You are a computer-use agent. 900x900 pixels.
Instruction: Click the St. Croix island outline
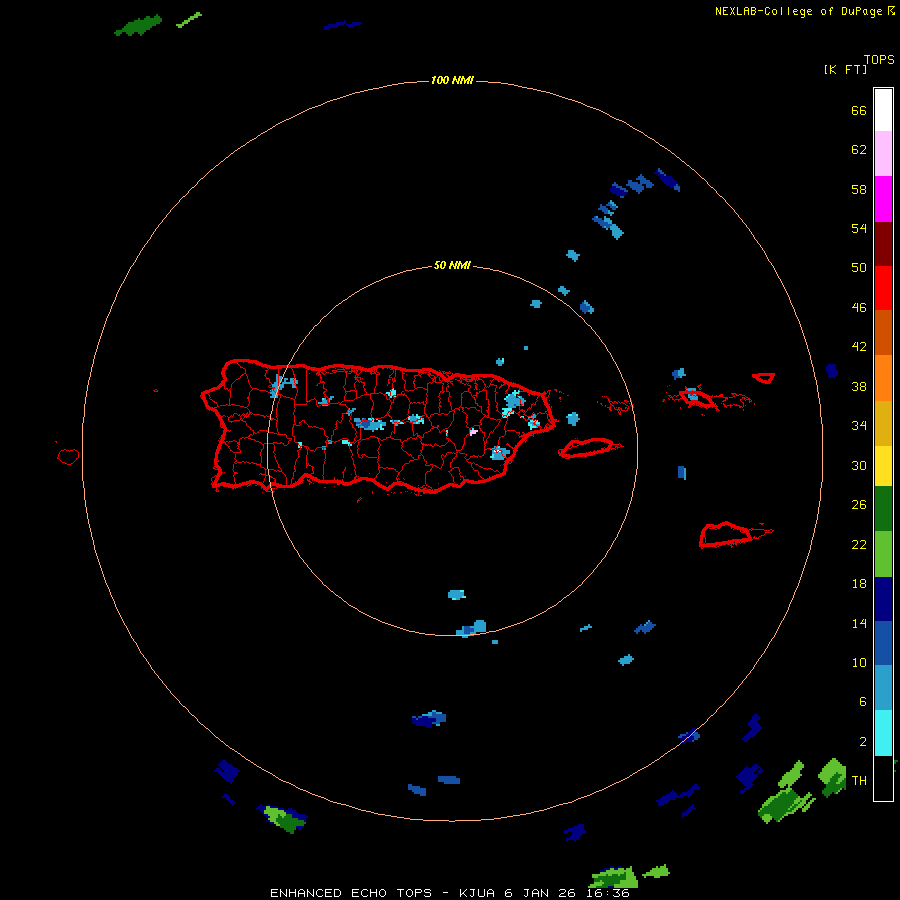coord(735,535)
